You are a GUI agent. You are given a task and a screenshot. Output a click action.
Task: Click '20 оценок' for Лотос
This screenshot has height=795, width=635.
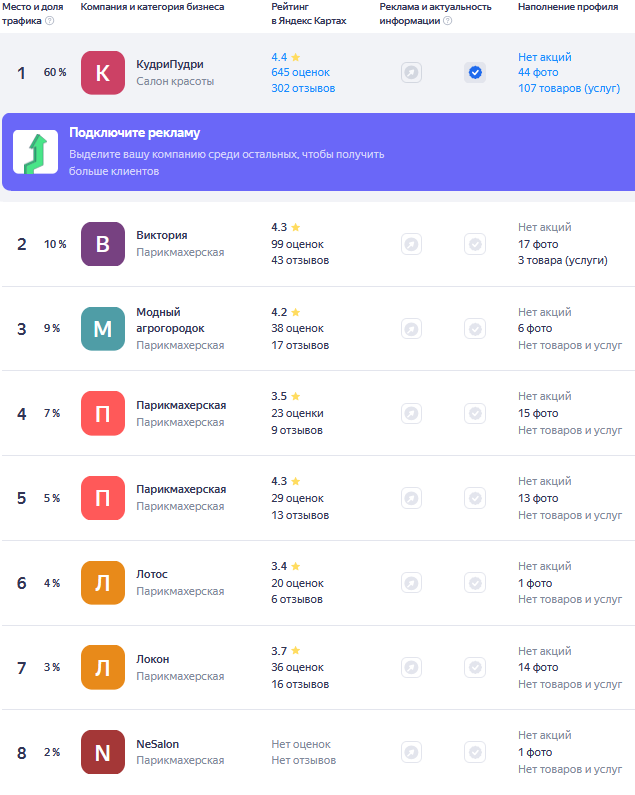297,583
